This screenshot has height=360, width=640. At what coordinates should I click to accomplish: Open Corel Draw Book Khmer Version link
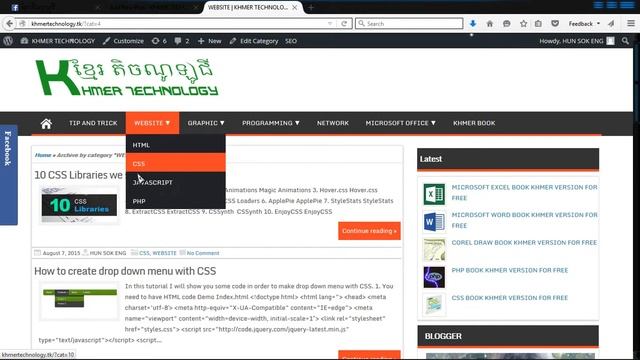tap(524, 242)
